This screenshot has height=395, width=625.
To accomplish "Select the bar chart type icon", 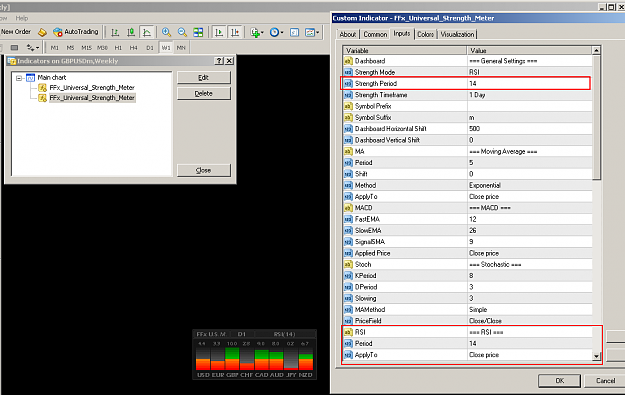I will tap(115, 32).
